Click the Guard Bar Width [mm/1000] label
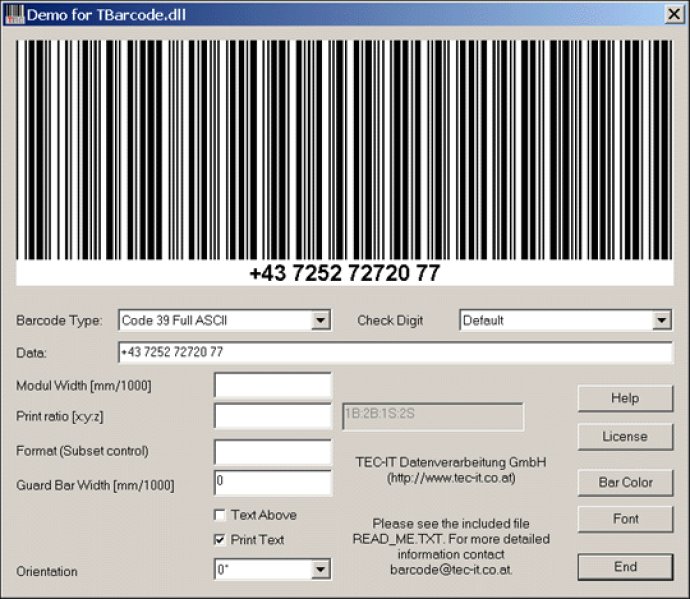This screenshot has width=690, height=599. point(95,485)
